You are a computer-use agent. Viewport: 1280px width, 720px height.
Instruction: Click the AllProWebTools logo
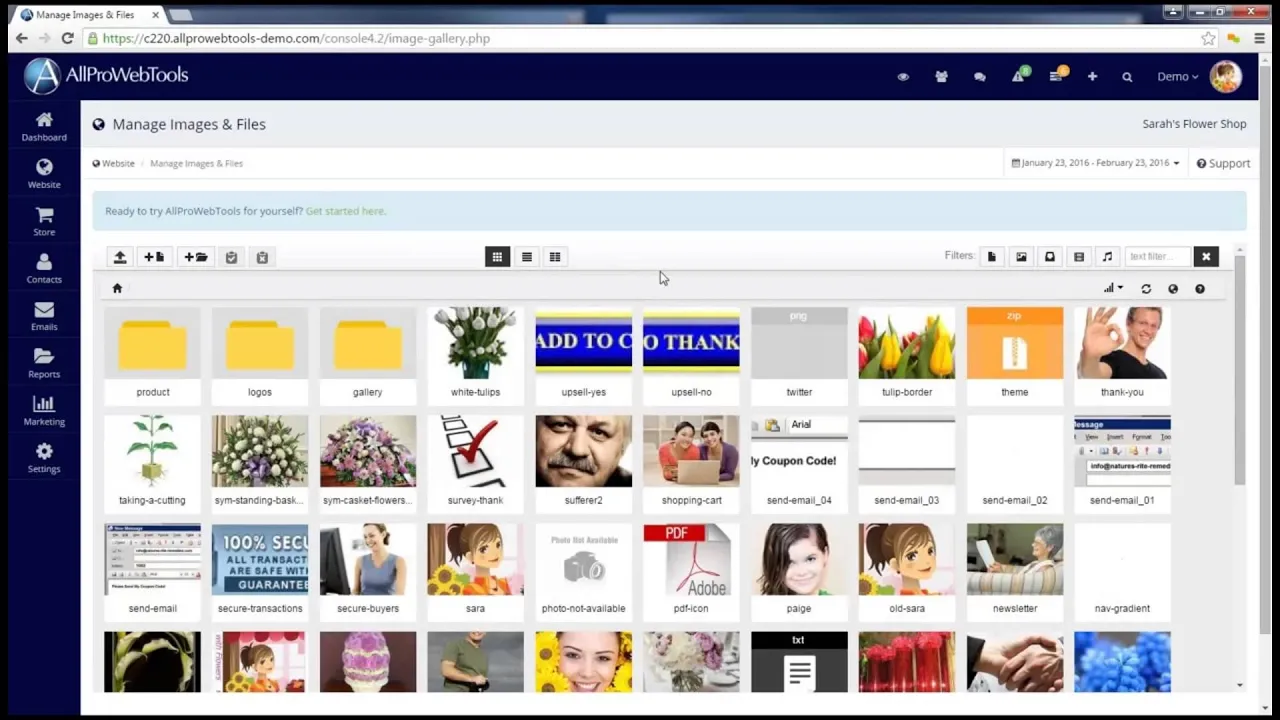pyautogui.click(x=106, y=76)
